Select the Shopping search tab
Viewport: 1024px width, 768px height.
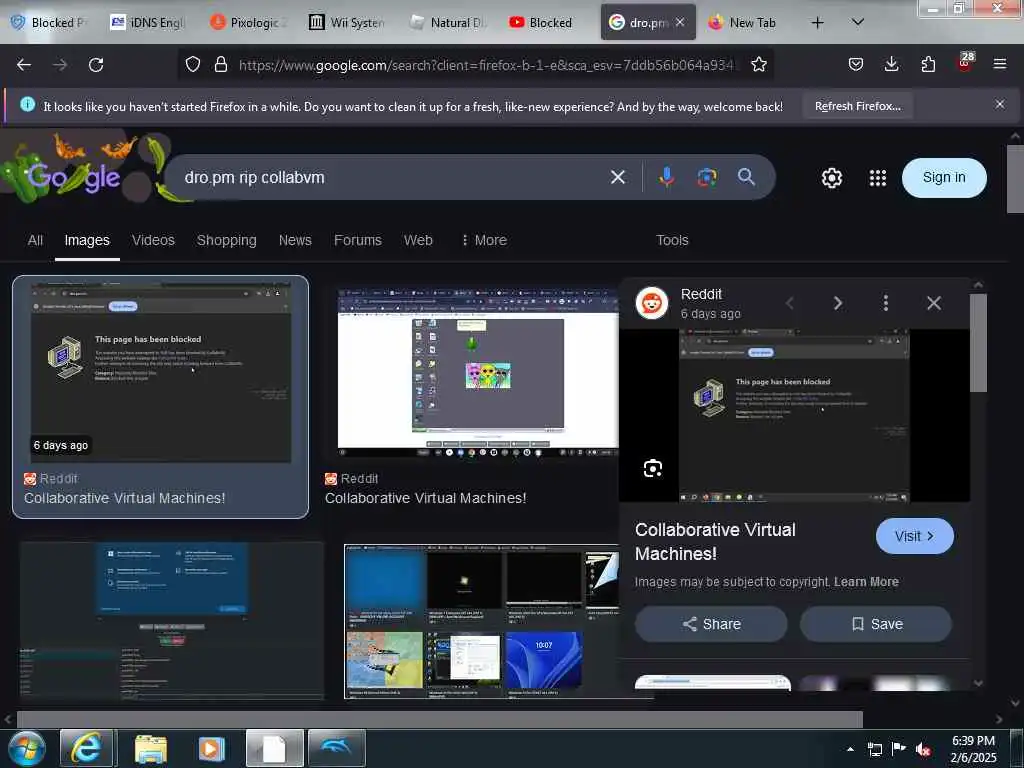(227, 240)
